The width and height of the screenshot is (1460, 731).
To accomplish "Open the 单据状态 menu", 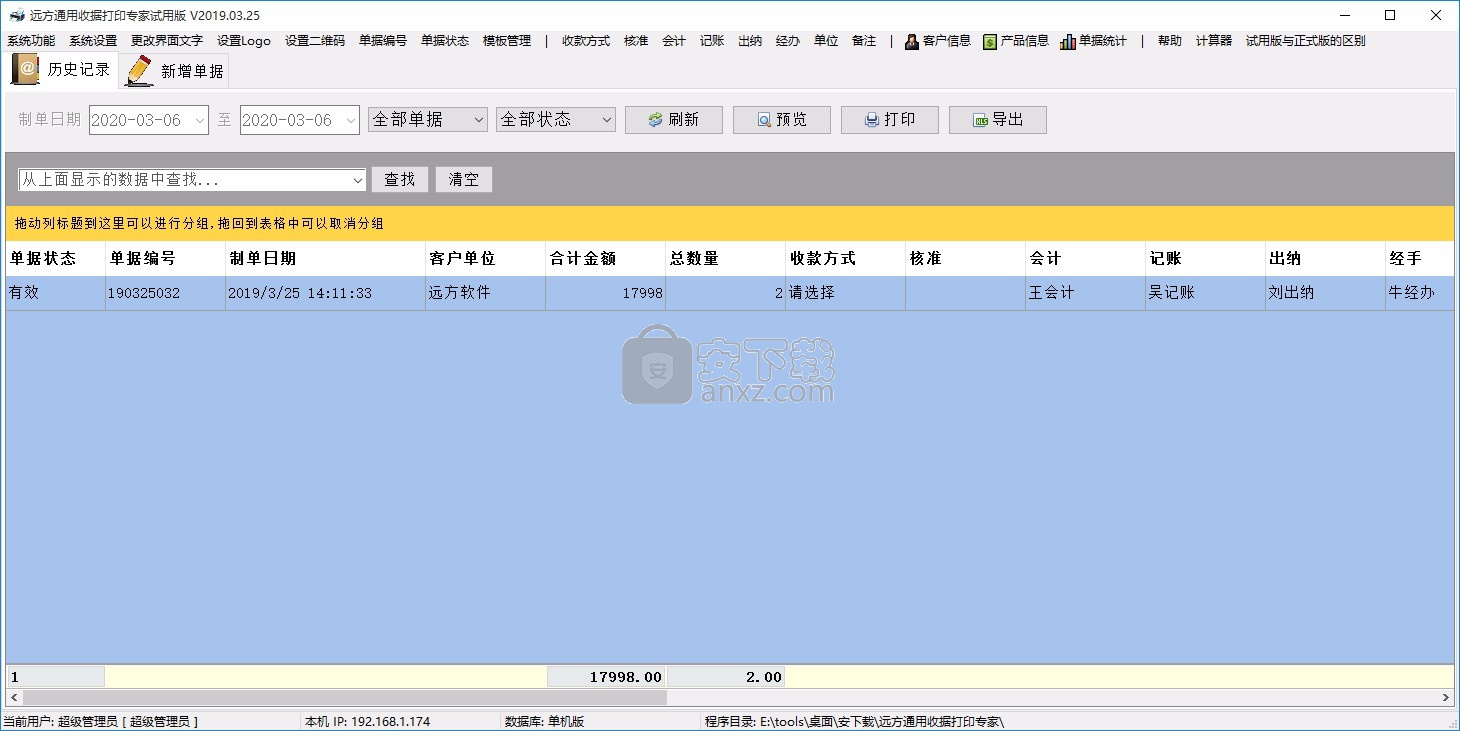I will click(x=445, y=41).
